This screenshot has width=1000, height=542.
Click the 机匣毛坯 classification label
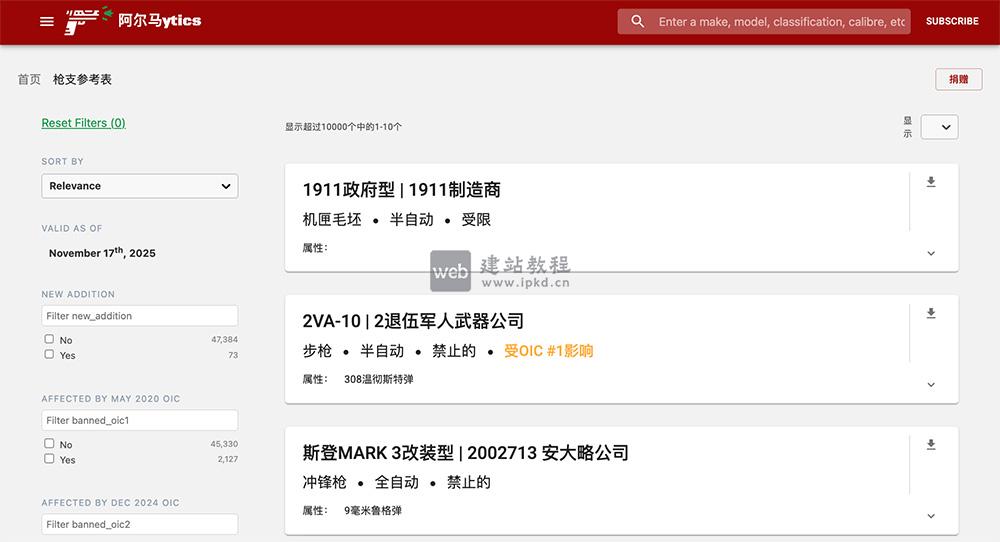click(x=332, y=219)
